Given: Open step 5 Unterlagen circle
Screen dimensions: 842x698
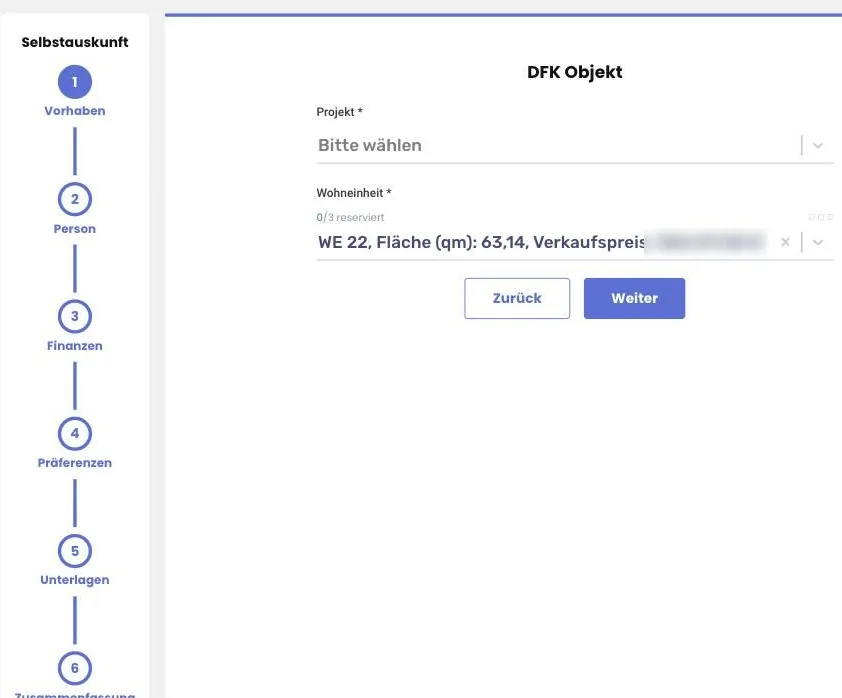Looking at the screenshot, I should pyautogui.click(x=75, y=551).
